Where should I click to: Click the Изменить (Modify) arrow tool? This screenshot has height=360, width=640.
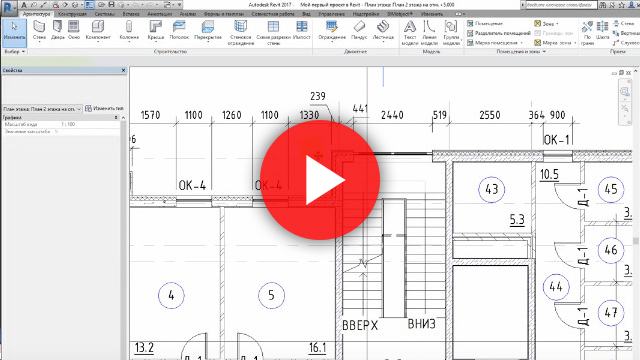(14, 31)
